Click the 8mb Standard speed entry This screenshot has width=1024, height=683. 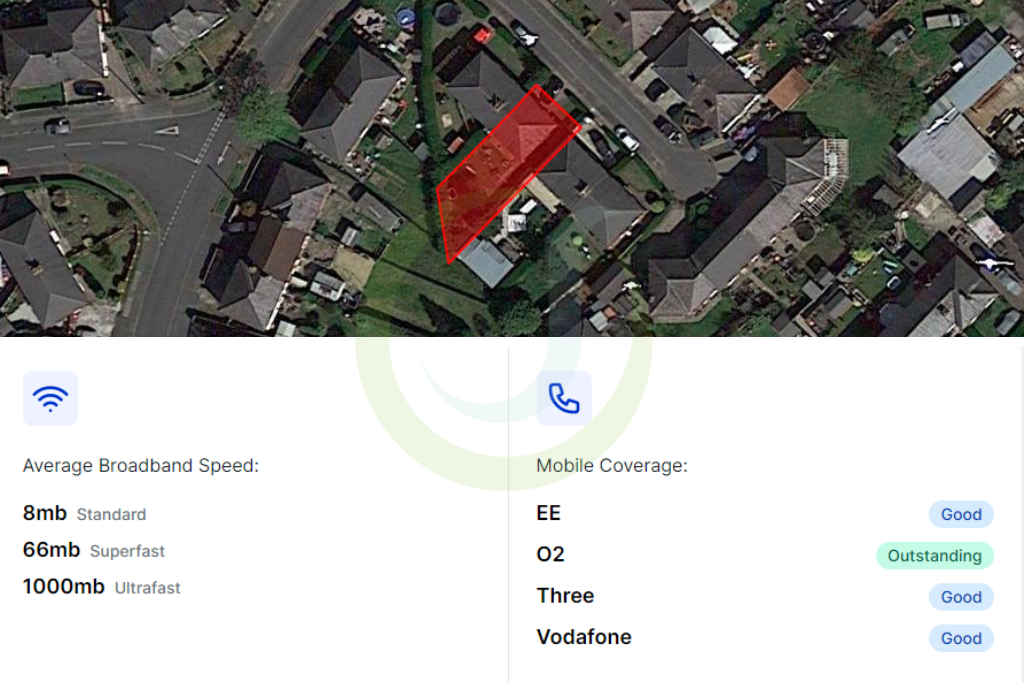[84, 513]
